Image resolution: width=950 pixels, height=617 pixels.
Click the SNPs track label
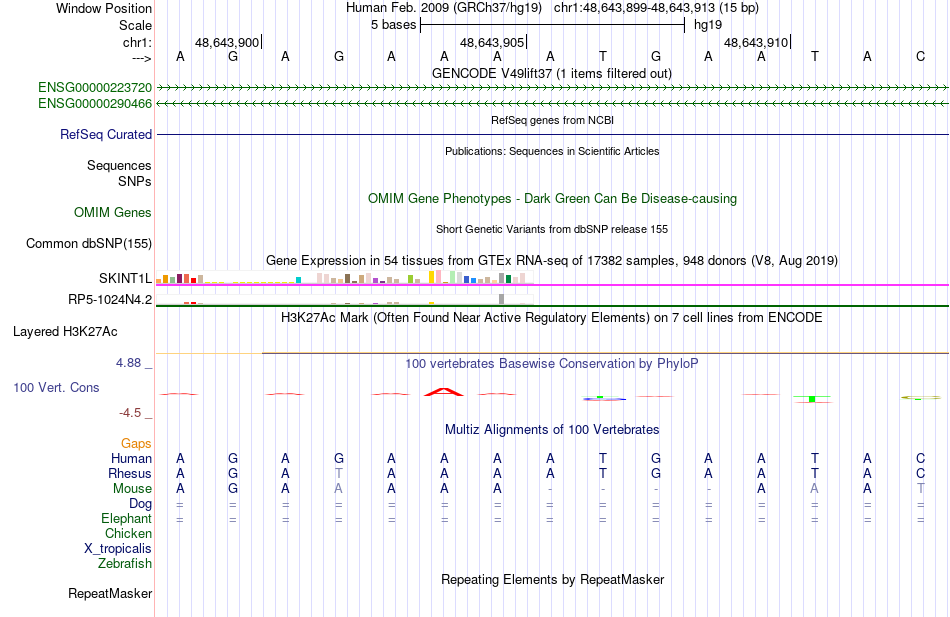click(x=135, y=181)
